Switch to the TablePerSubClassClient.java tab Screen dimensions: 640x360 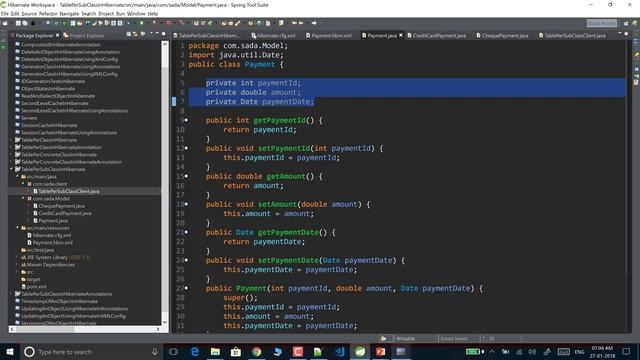tap(572, 36)
